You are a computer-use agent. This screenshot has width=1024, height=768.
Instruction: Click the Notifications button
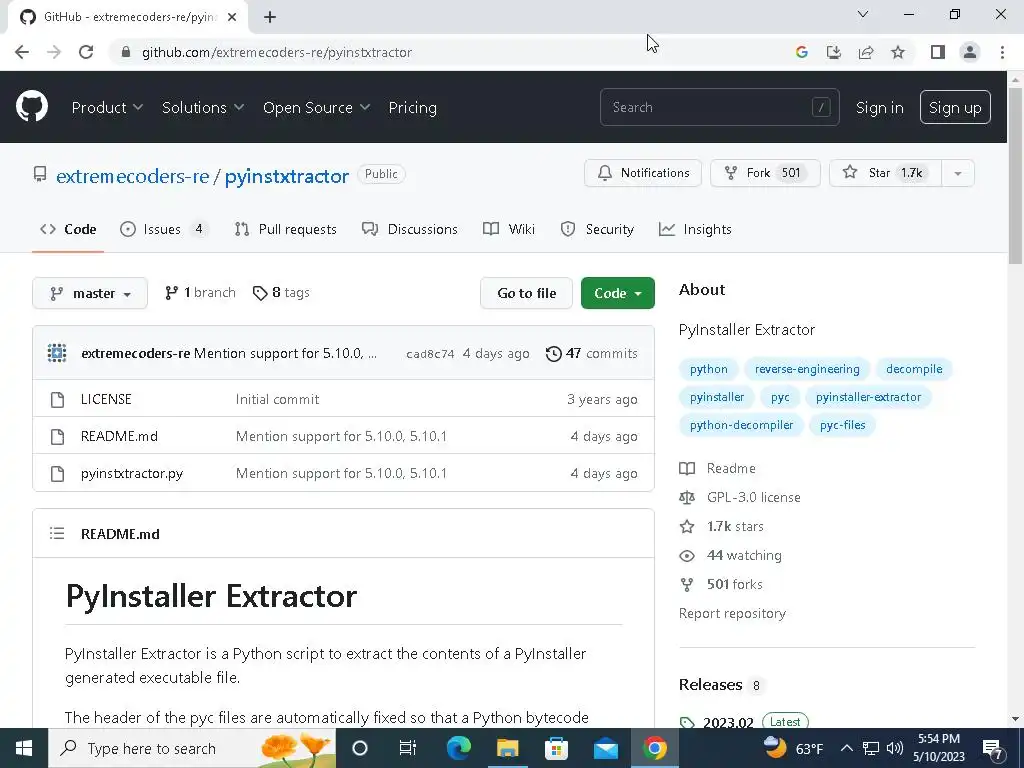pos(643,173)
